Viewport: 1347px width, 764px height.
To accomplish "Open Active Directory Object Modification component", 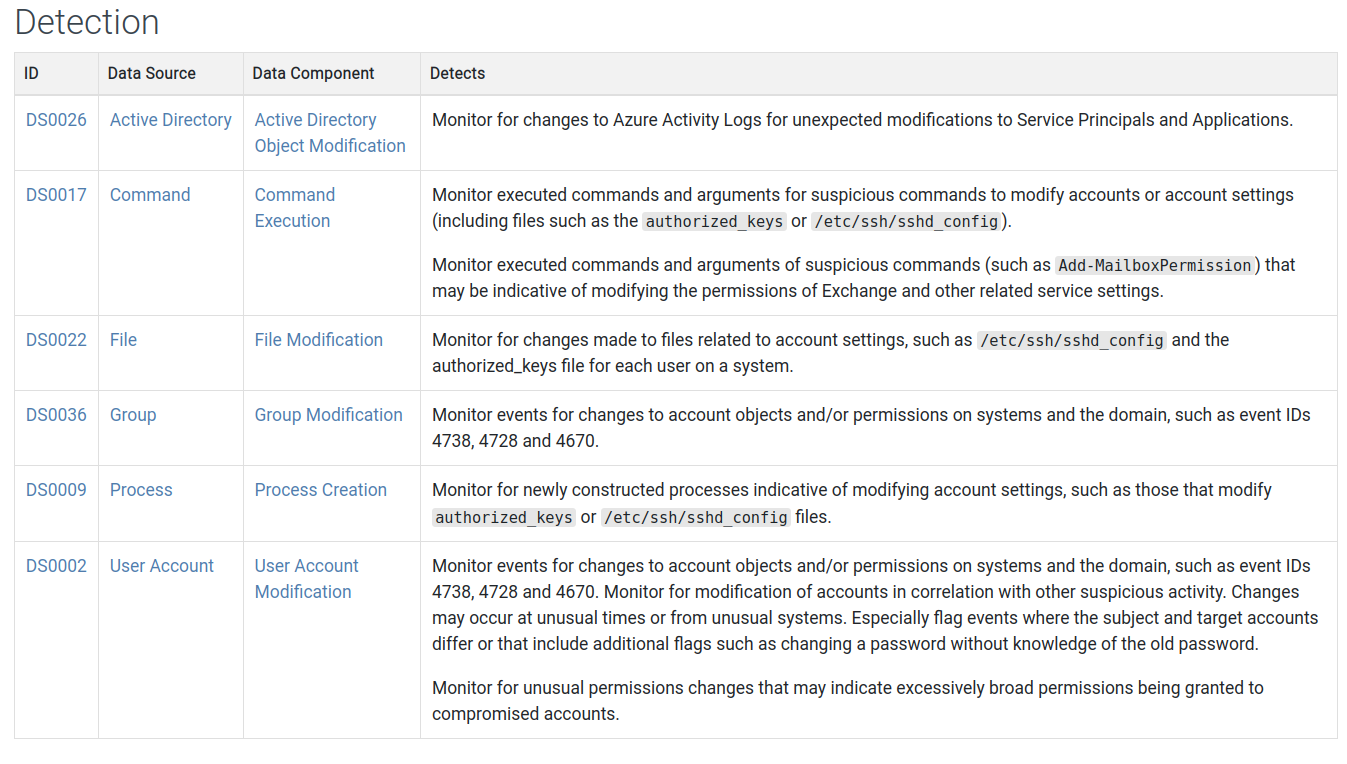I will point(329,133).
